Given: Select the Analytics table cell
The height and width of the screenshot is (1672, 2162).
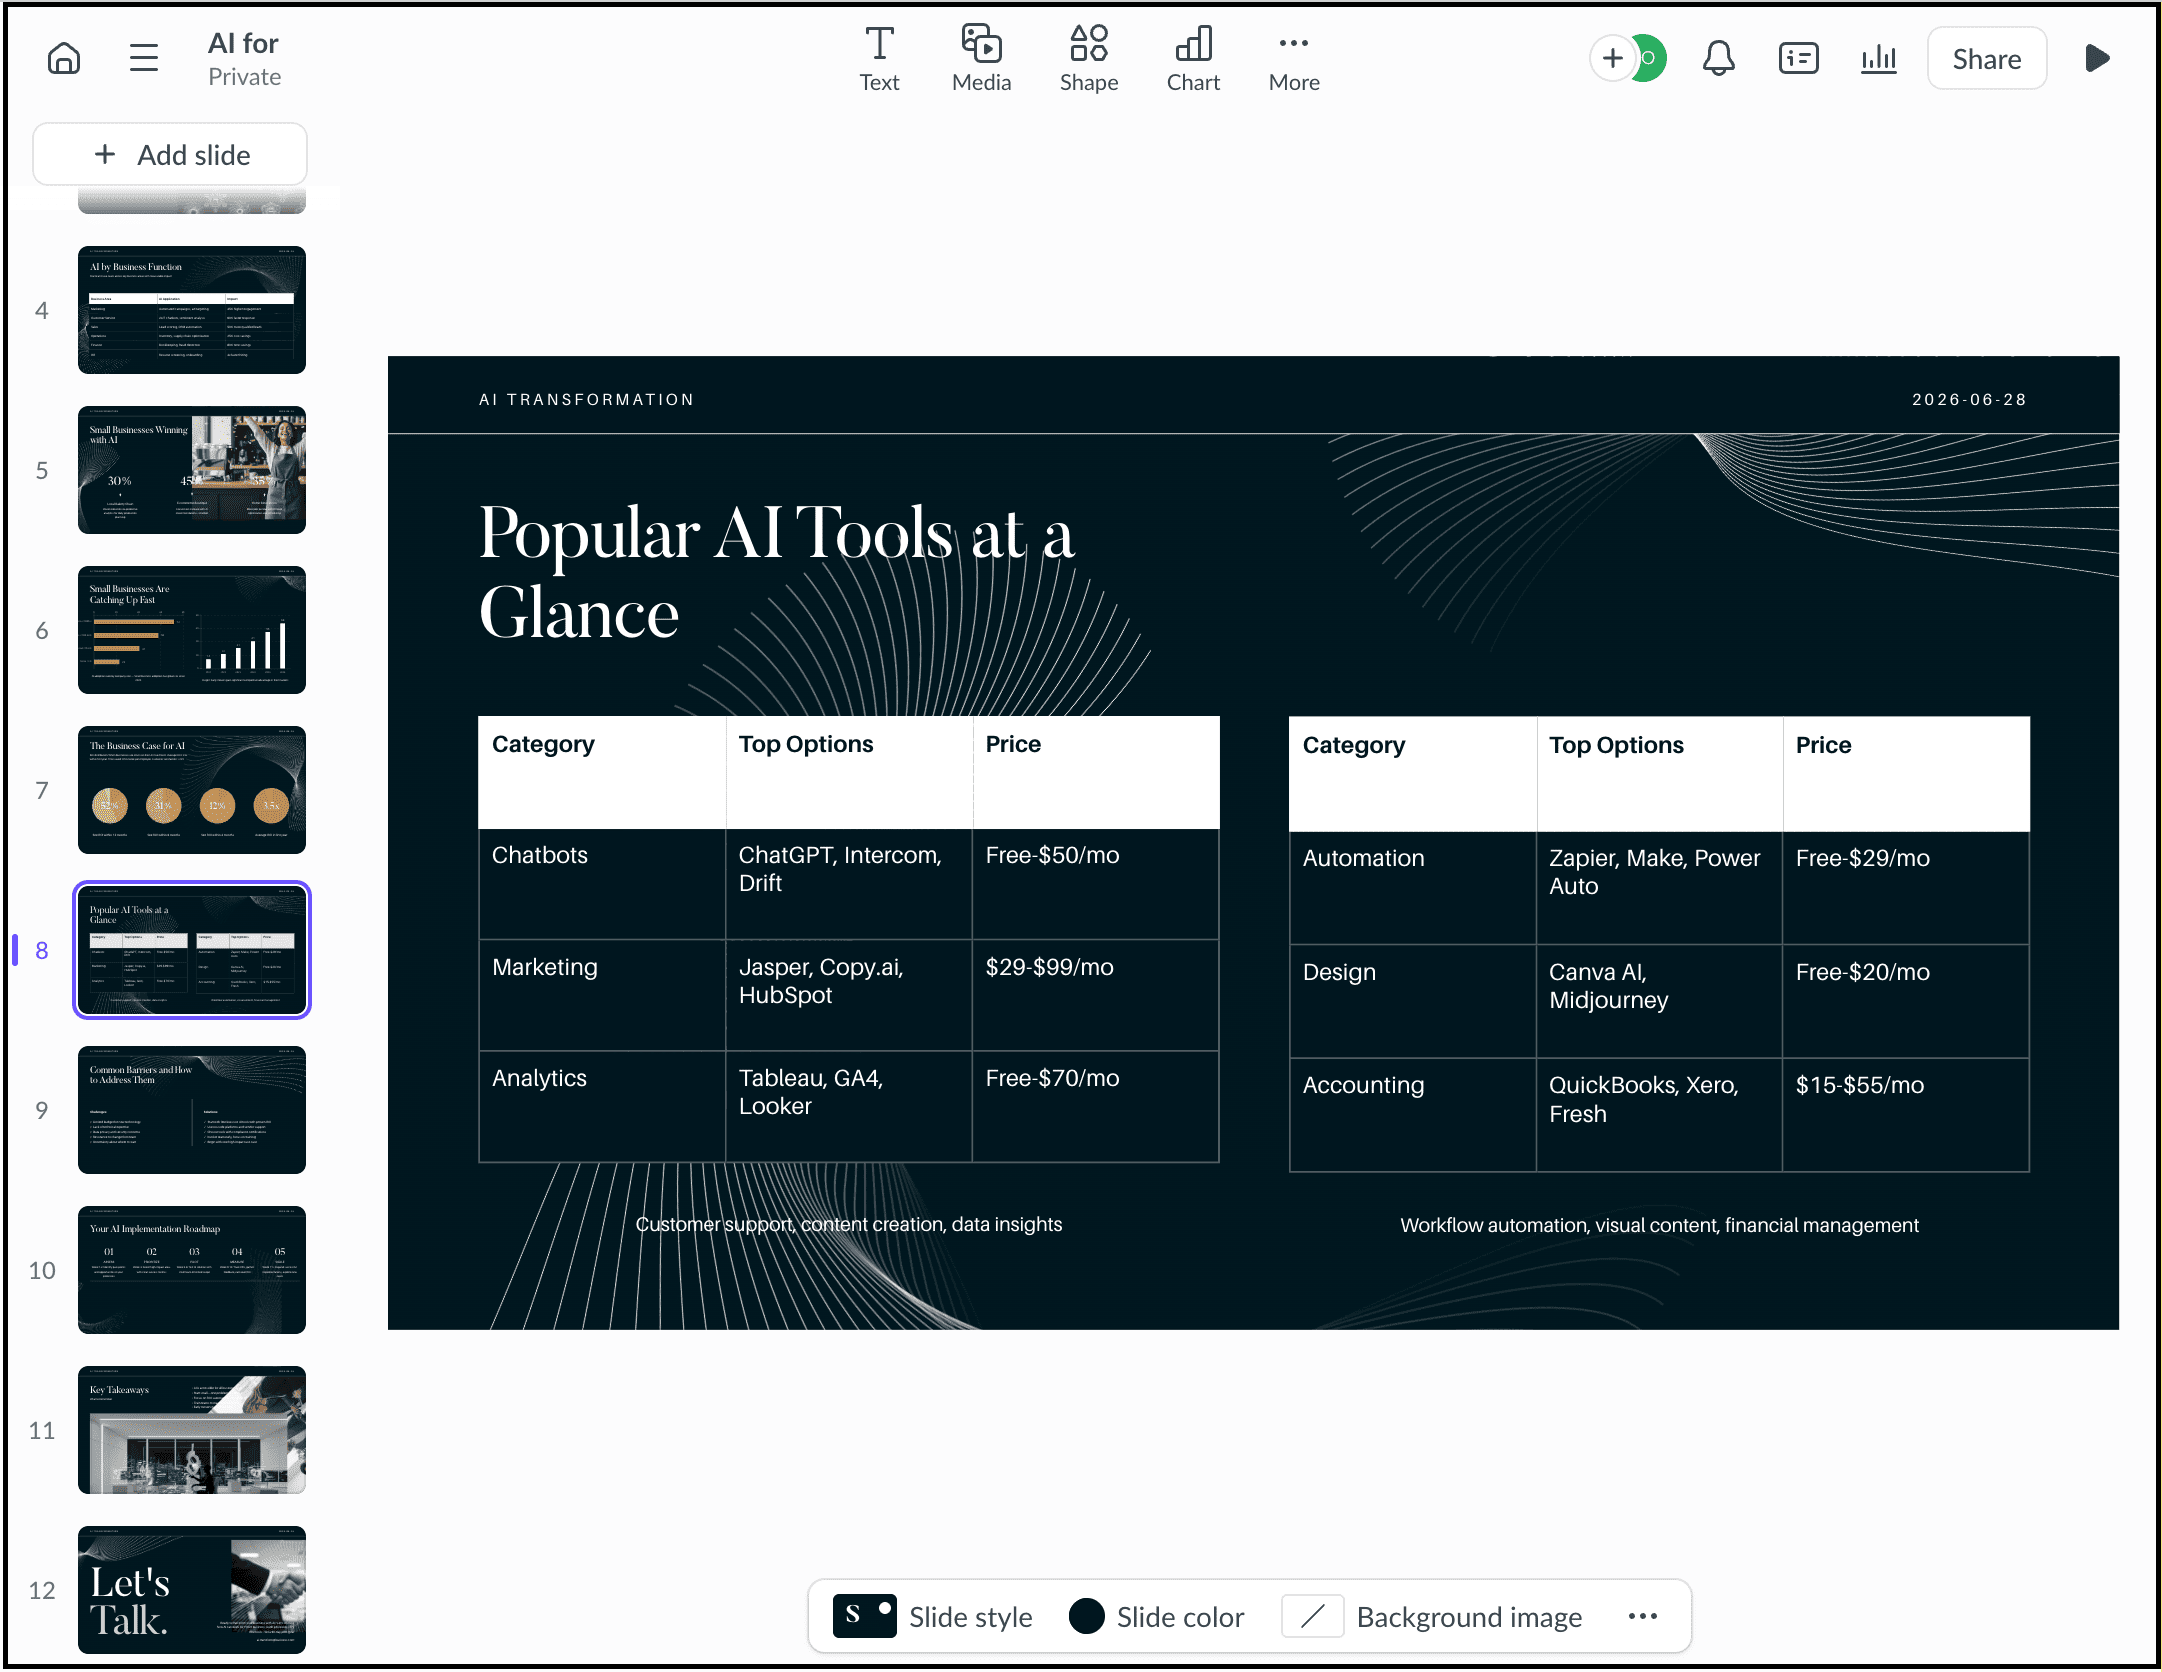Looking at the screenshot, I should 602,1107.
